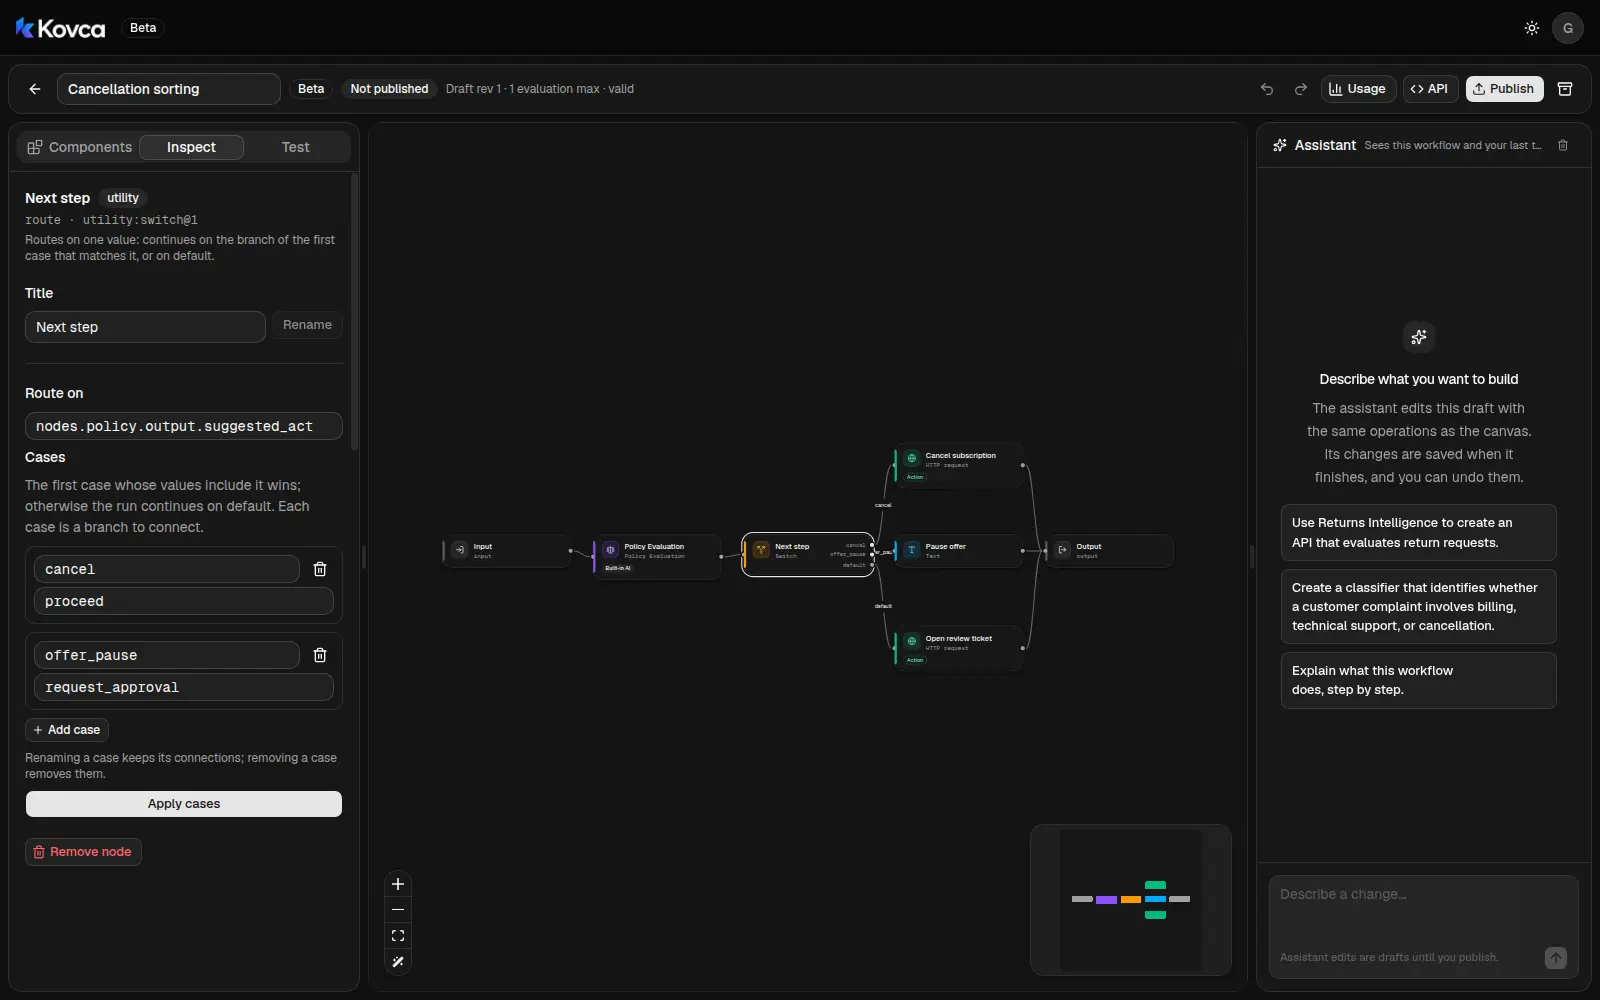Select the Input node
The height and width of the screenshot is (1000, 1600).
tap(507, 551)
